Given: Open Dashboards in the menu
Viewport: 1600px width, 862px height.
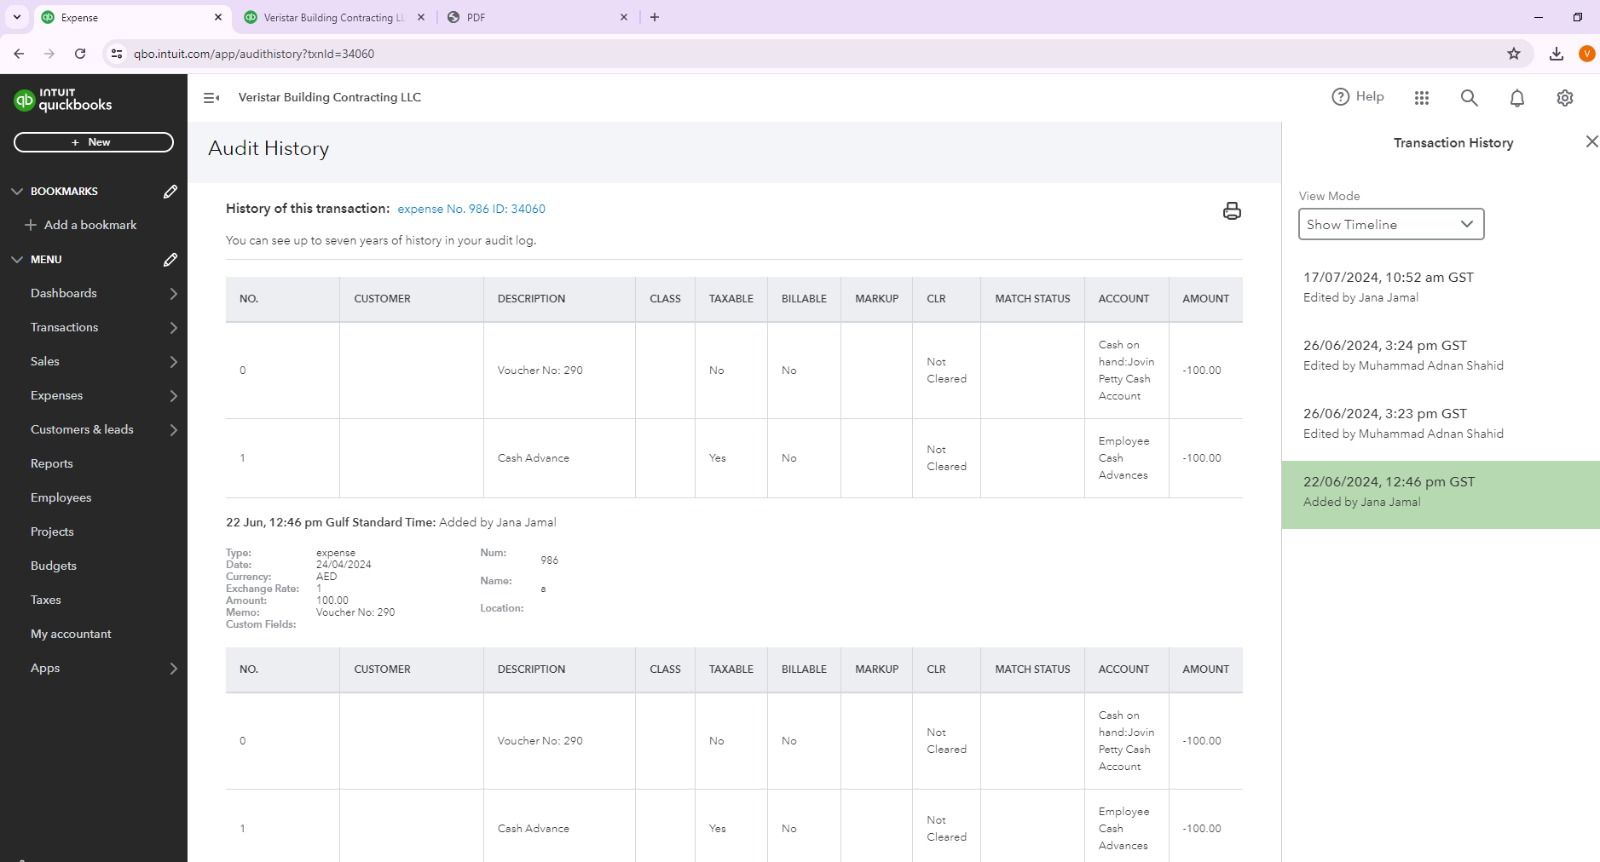Looking at the screenshot, I should click(64, 293).
